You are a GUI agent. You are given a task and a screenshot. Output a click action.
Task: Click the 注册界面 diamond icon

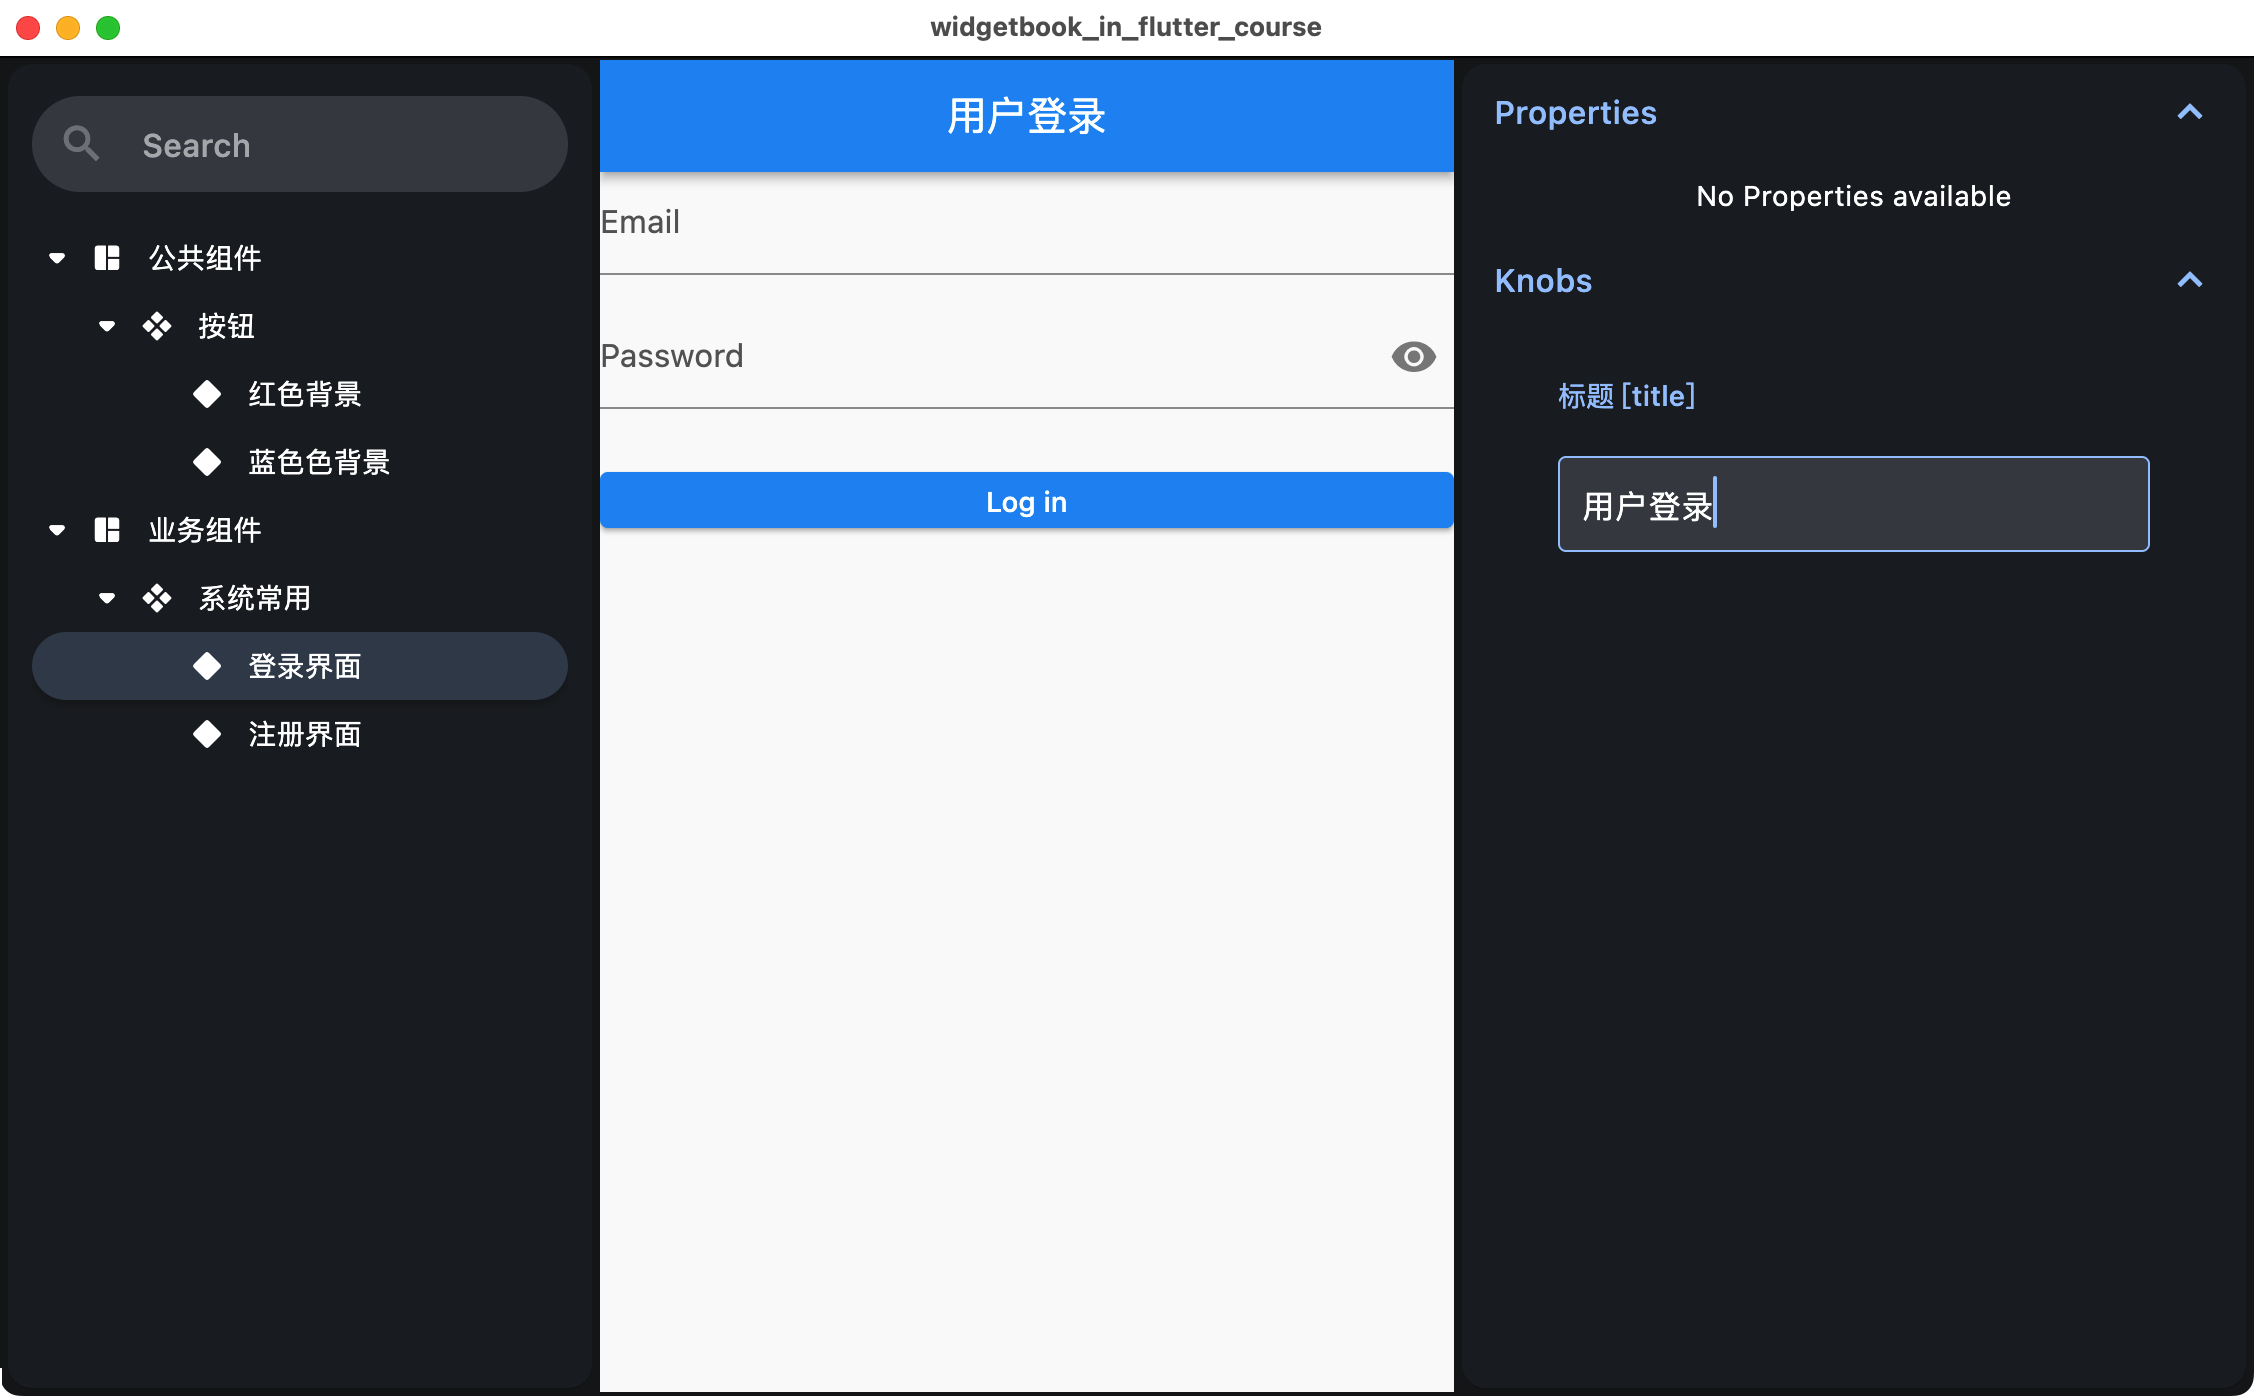click(207, 734)
